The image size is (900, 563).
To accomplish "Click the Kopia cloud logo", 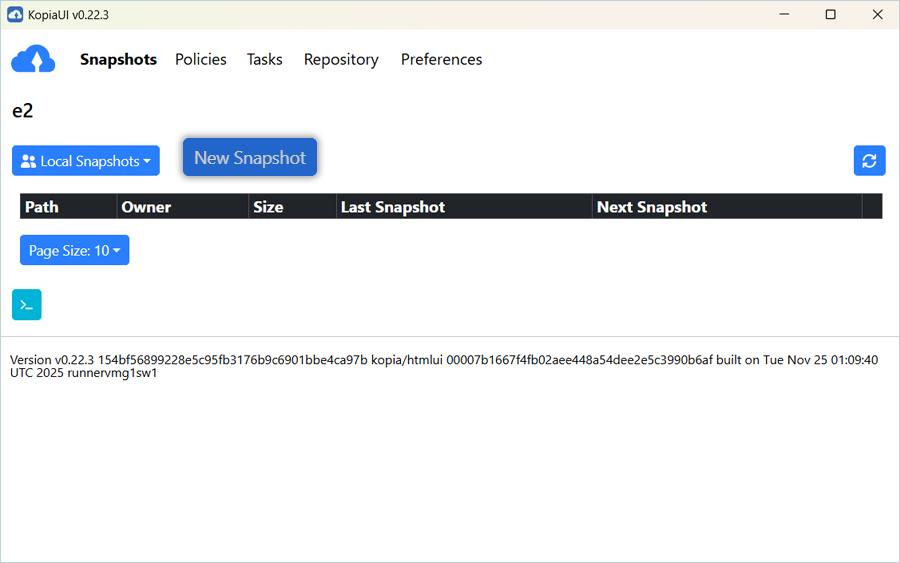I will click(33, 60).
